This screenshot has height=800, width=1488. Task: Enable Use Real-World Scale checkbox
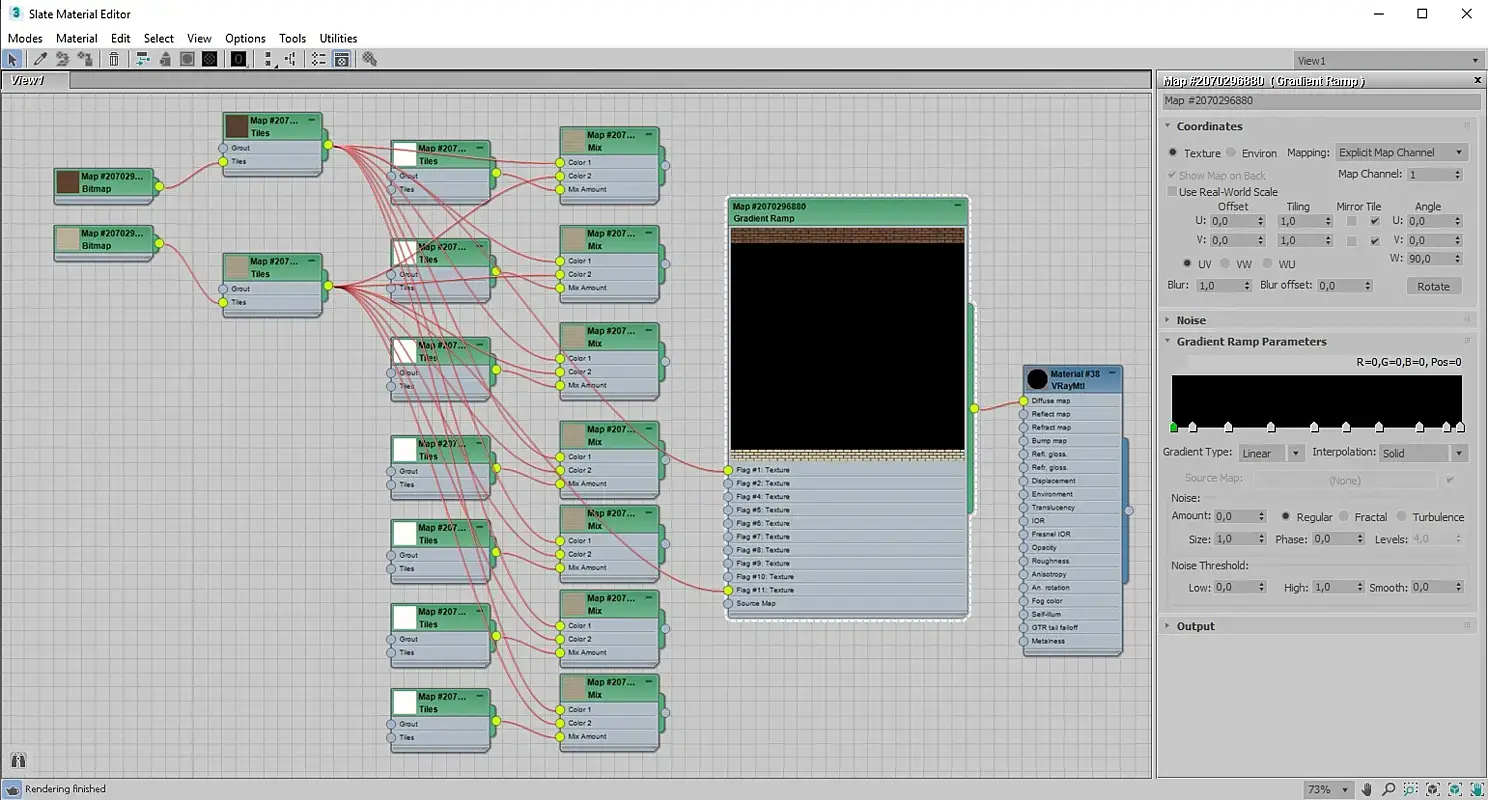(1173, 192)
